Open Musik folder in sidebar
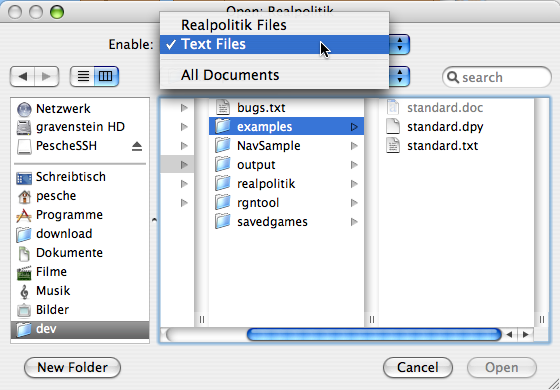 [79, 291]
